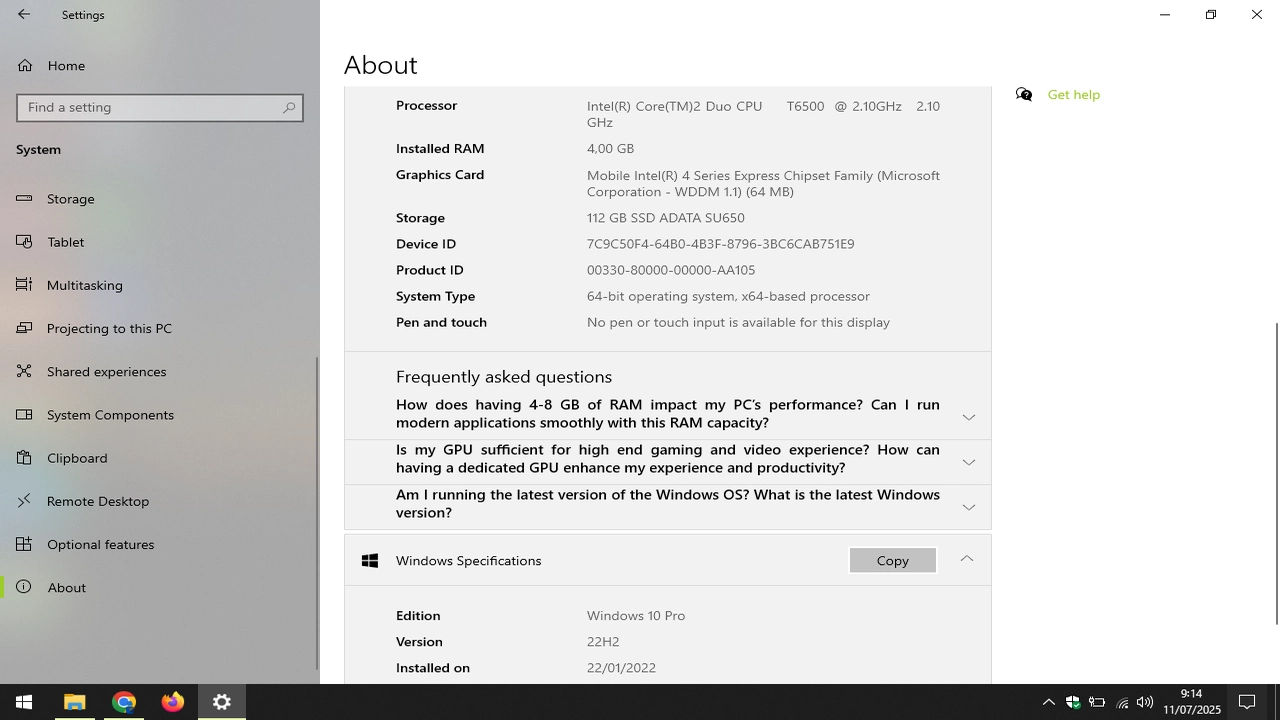Click the taskbar clock and date

tap(1192, 702)
